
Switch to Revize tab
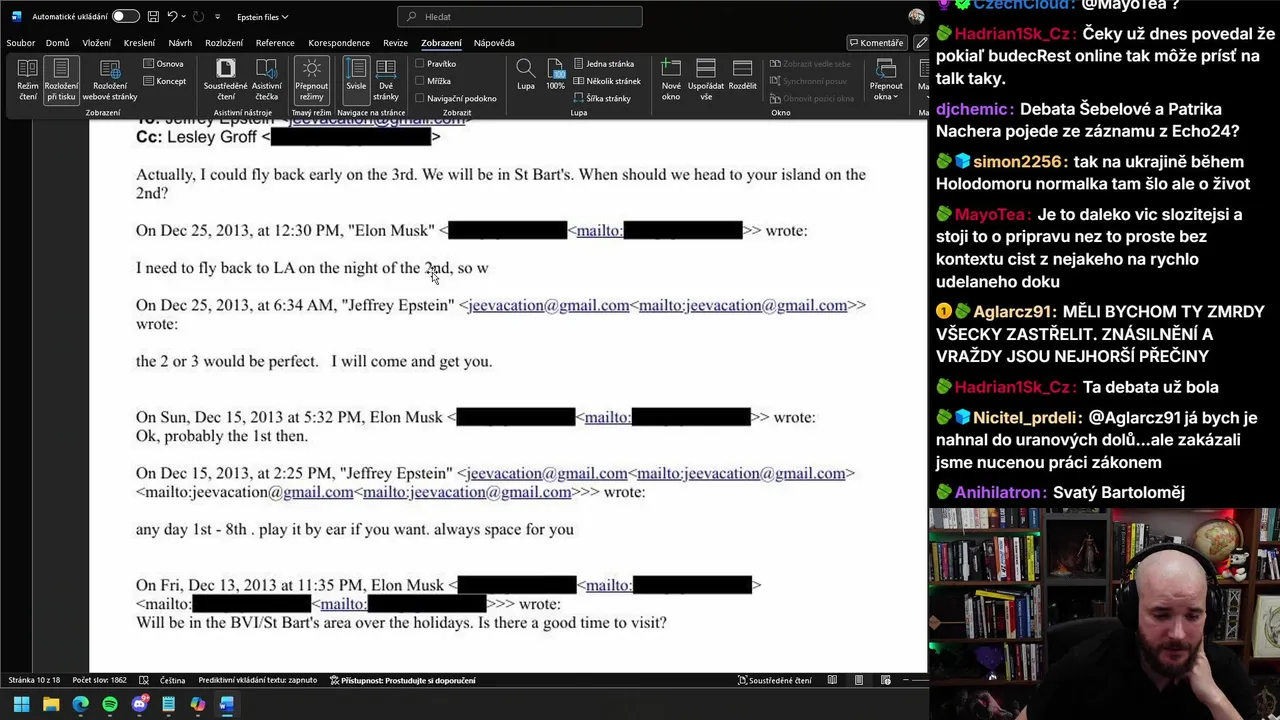(395, 43)
